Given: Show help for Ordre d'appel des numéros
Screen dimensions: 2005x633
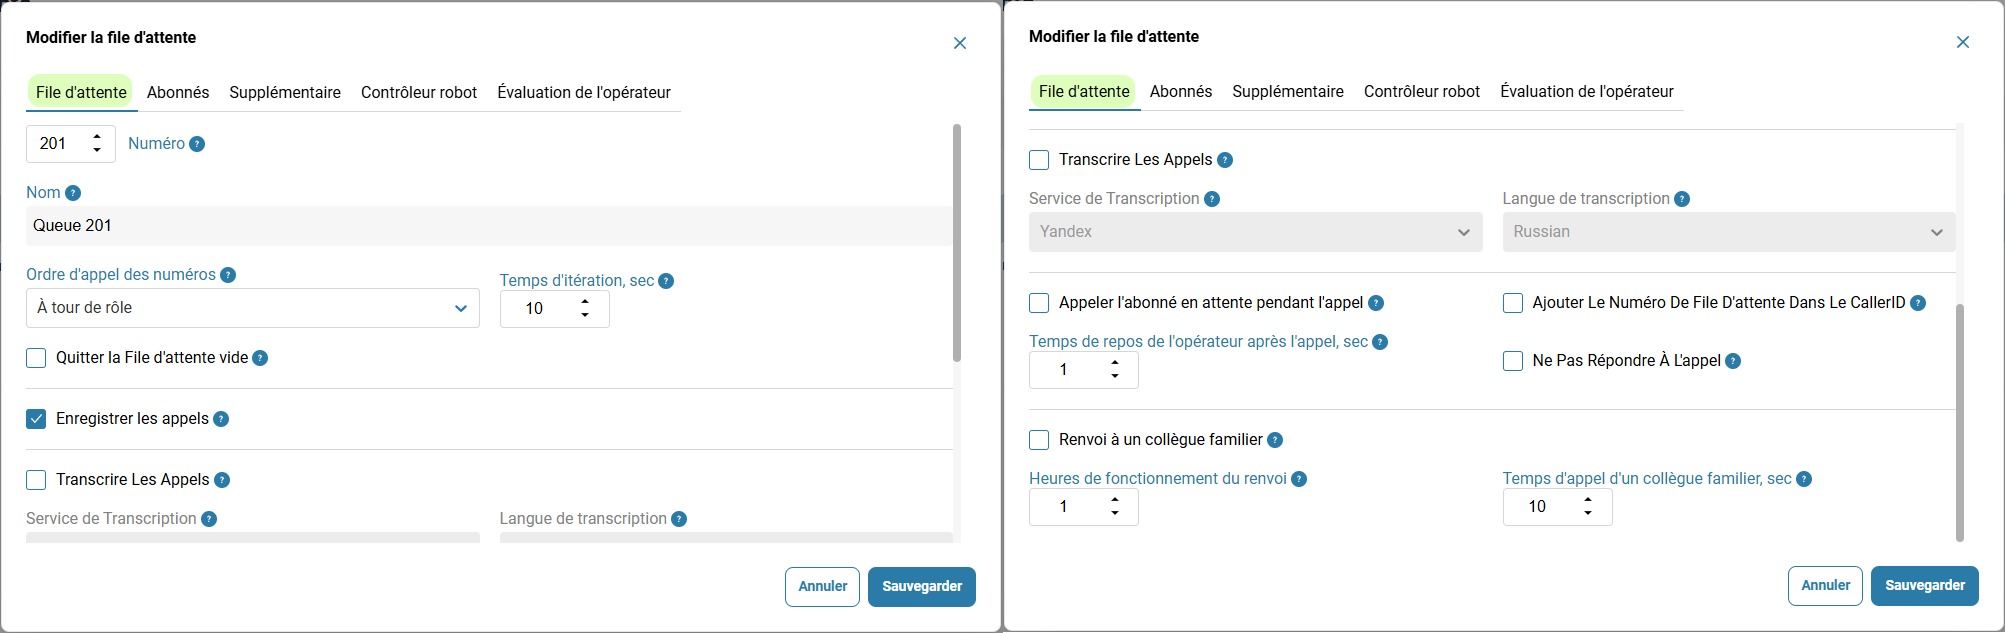Looking at the screenshot, I should (x=228, y=275).
